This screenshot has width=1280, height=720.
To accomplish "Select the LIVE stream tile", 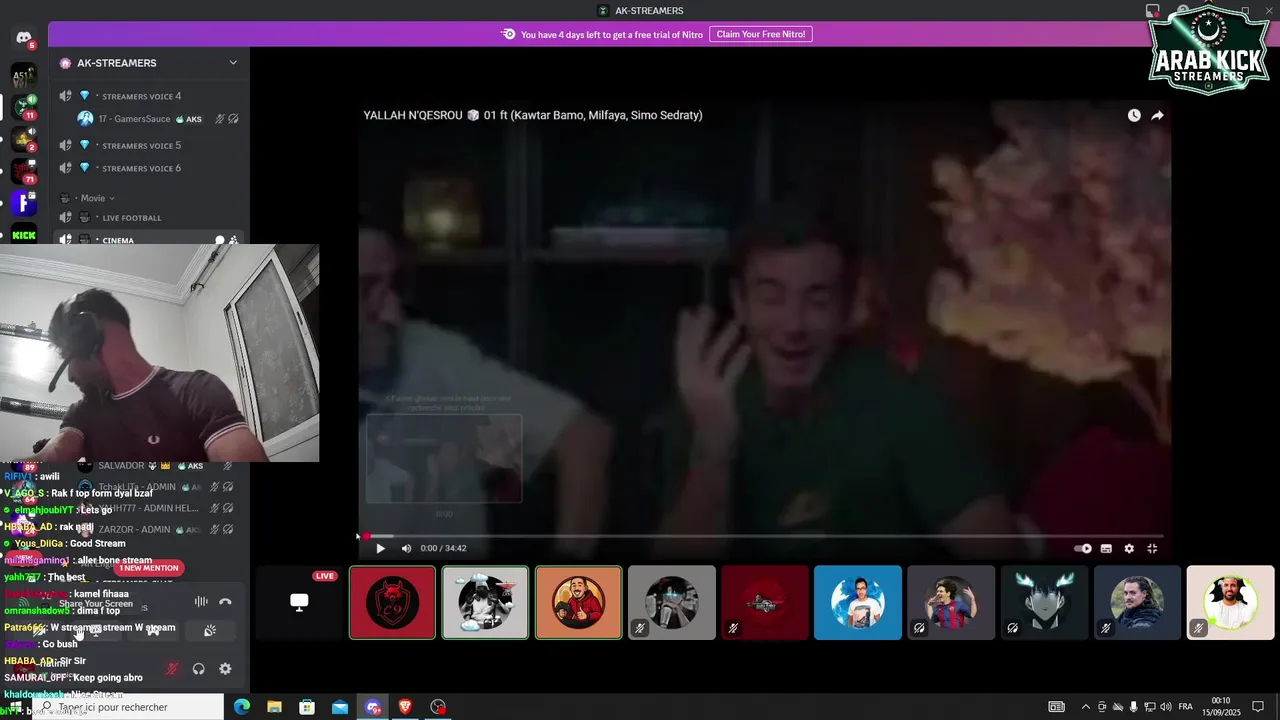I will pos(299,602).
